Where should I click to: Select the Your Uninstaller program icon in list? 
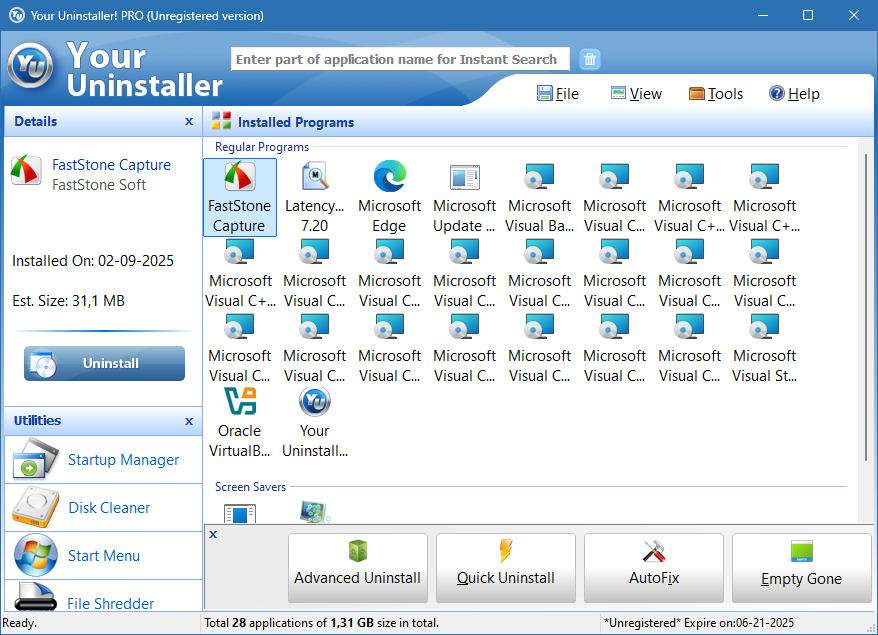point(315,422)
